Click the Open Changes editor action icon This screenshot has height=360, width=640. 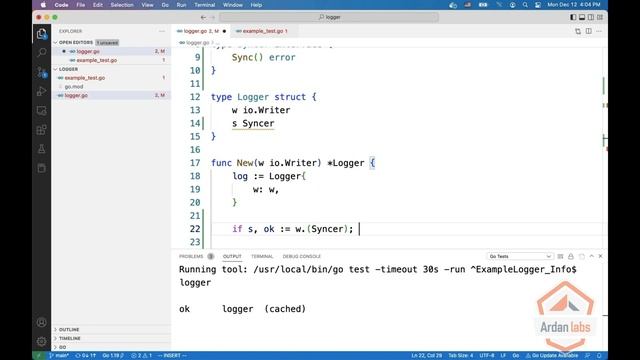[x=578, y=31]
